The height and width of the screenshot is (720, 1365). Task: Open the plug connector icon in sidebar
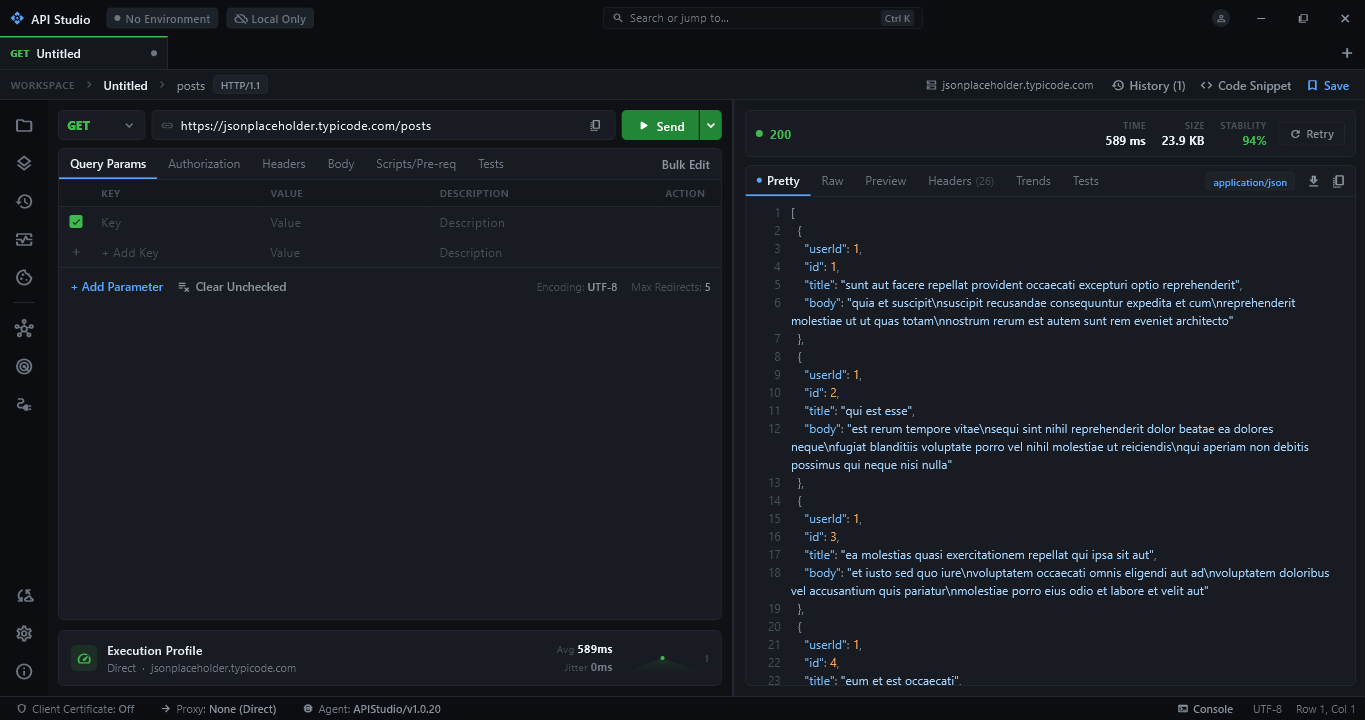click(x=24, y=404)
